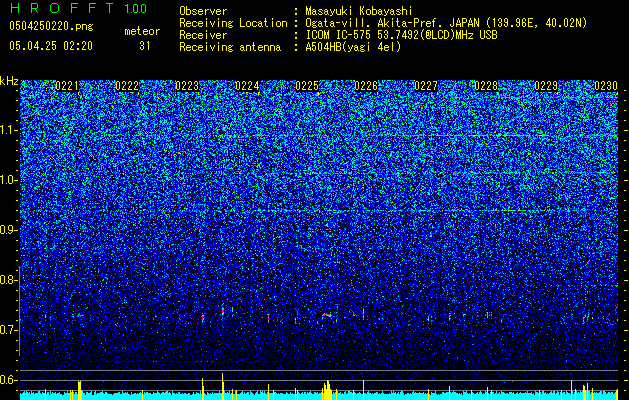Click meteor count value 31
This screenshot has width=629, height=400.
[x=145, y=46]
